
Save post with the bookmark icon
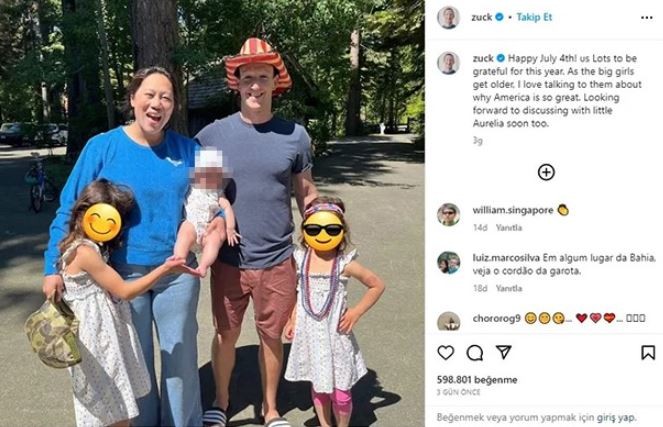(x=648, y=353)
